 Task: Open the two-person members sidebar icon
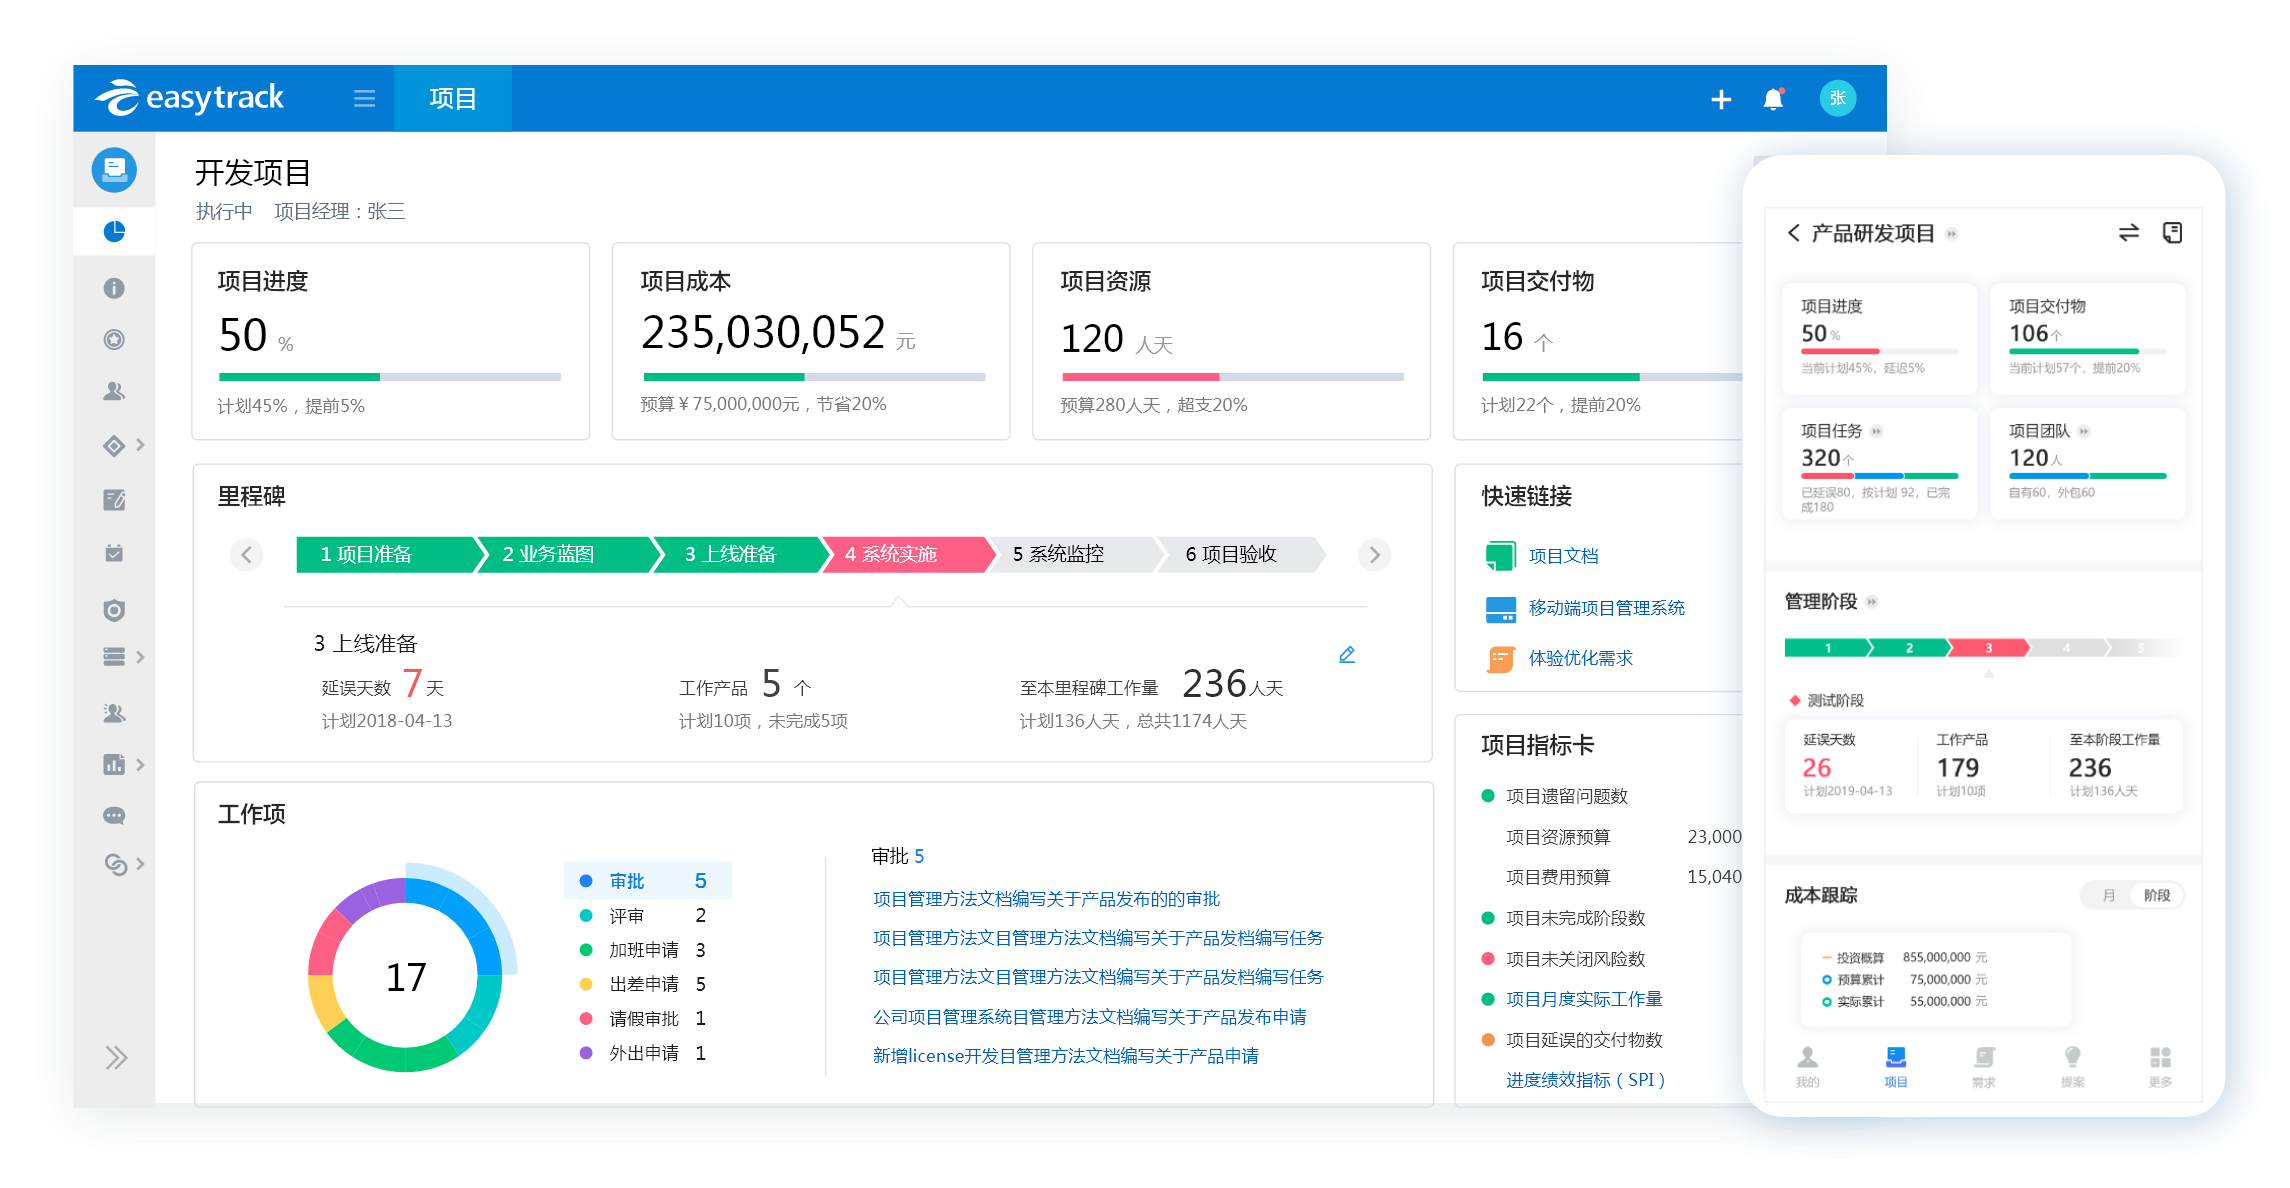[114, 391]
